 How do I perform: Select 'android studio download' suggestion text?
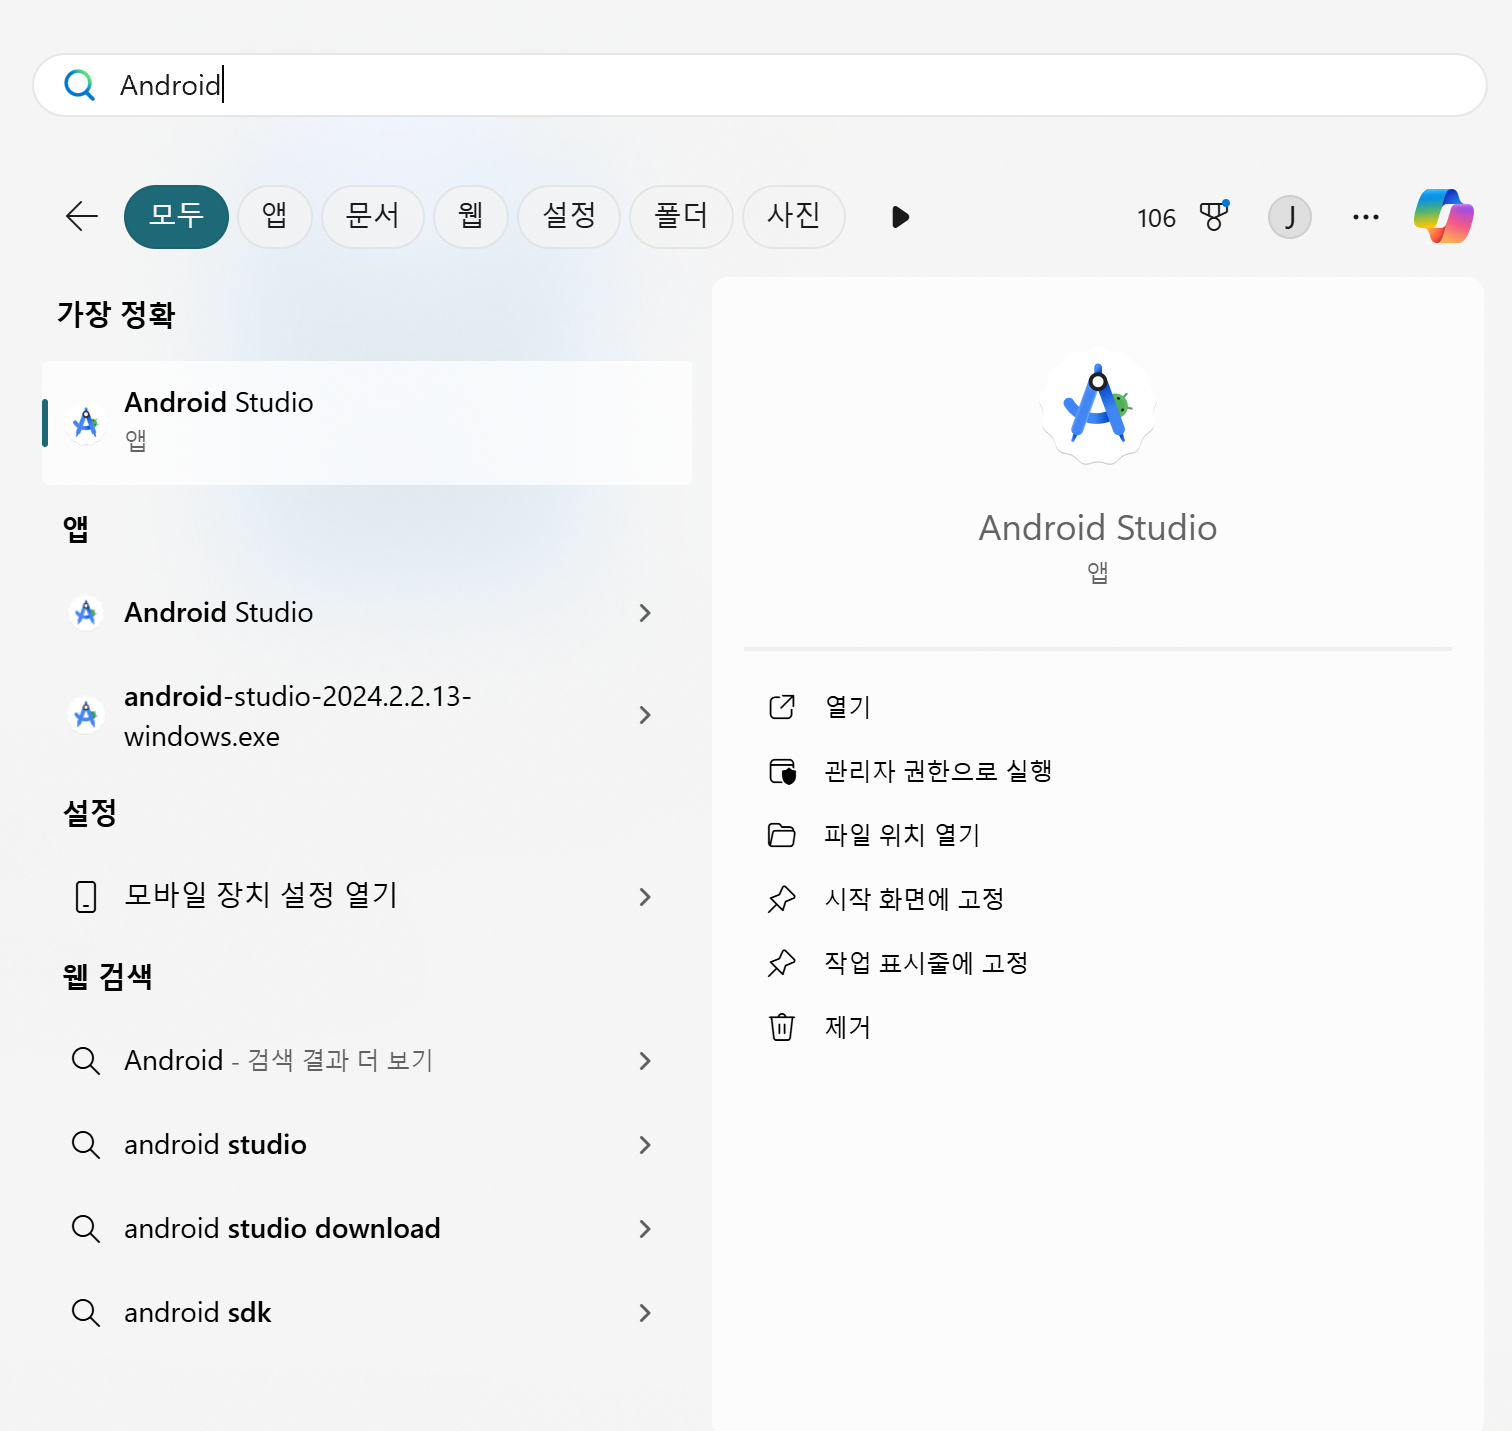[x=282, y=1229]
